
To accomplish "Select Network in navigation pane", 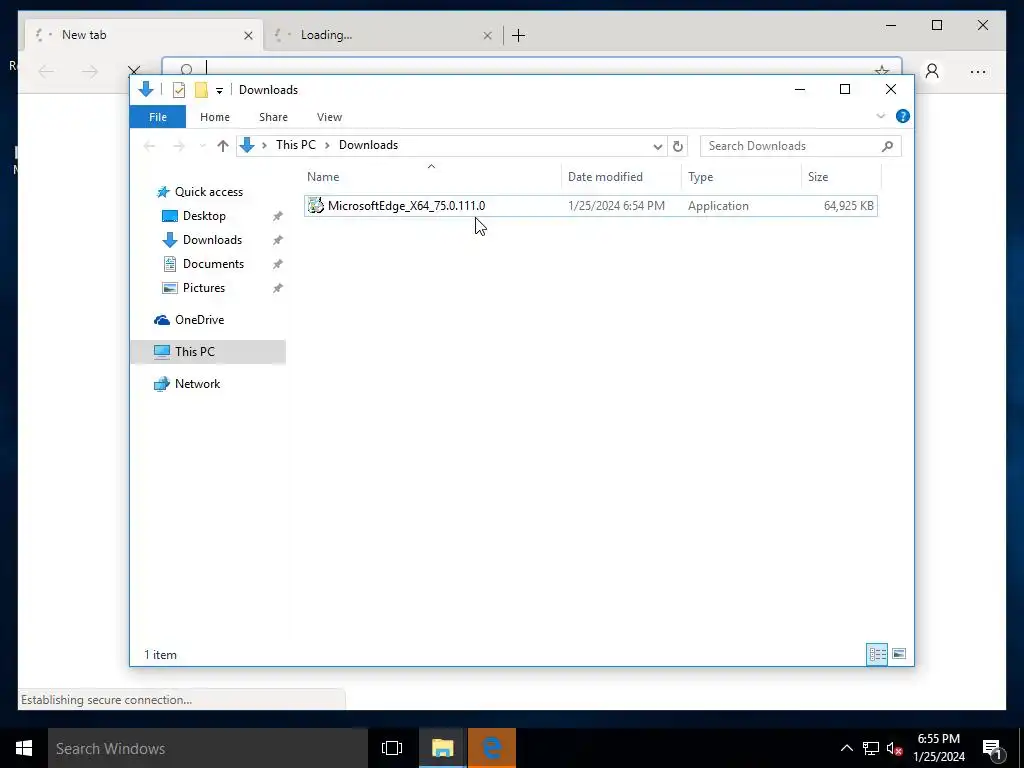I will coord(197,384).
